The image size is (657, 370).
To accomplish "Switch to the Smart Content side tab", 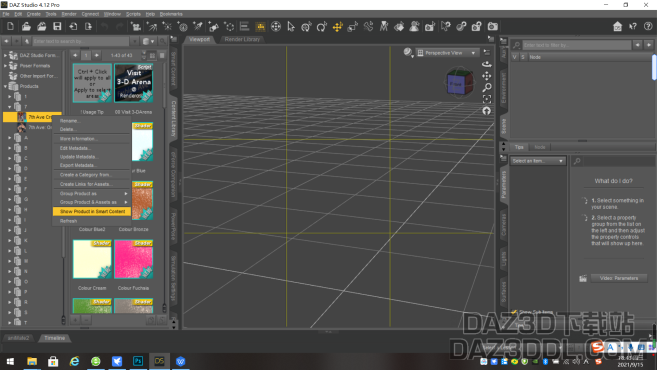I will (174, 69).
